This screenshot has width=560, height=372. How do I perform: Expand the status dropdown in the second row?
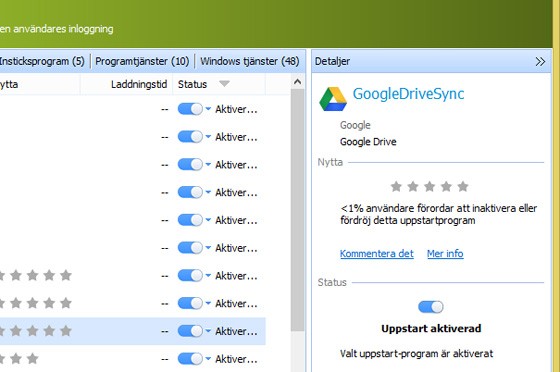(x=208, y=136)
